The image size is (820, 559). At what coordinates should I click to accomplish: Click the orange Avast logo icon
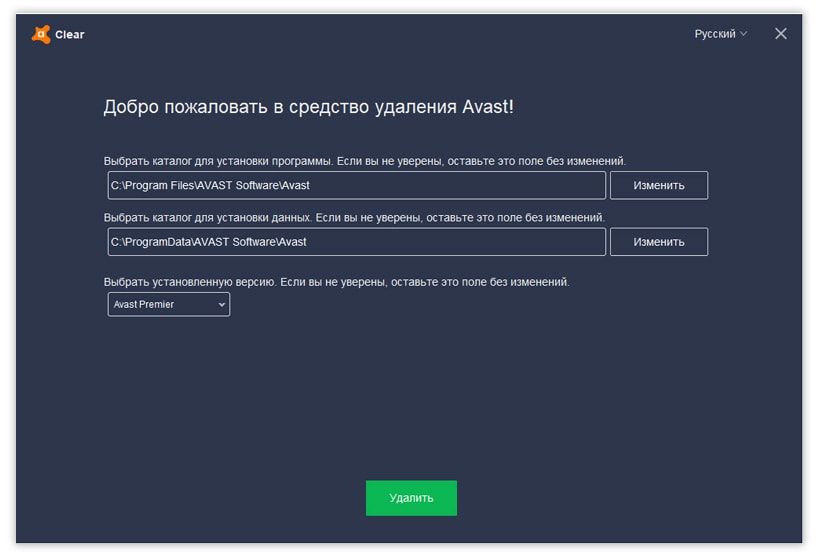click(41, 35)
